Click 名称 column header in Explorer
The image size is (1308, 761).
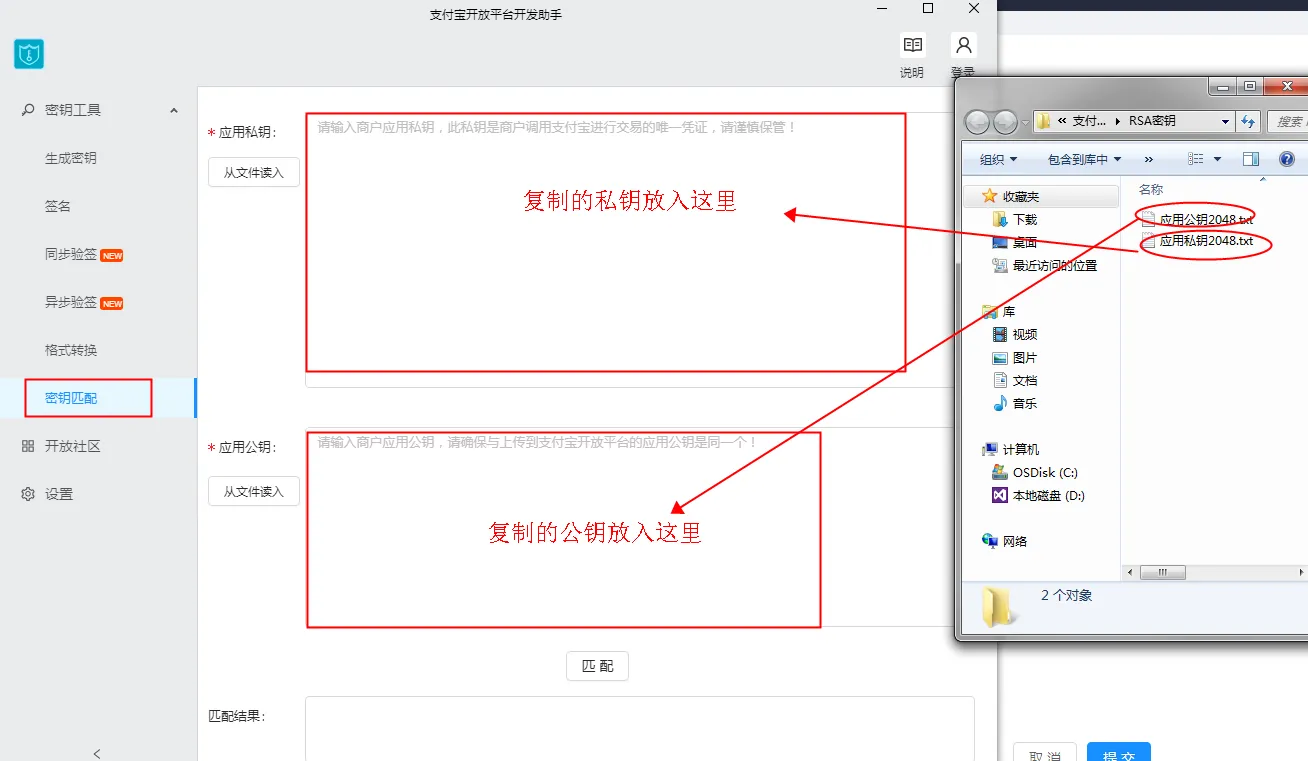[x=1151, y=189]
